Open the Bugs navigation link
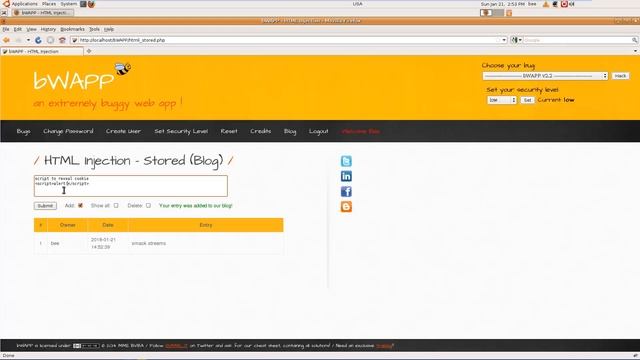The height and width of the screenshot is (360, 640). pyautogui.click(x=23, y=131)
